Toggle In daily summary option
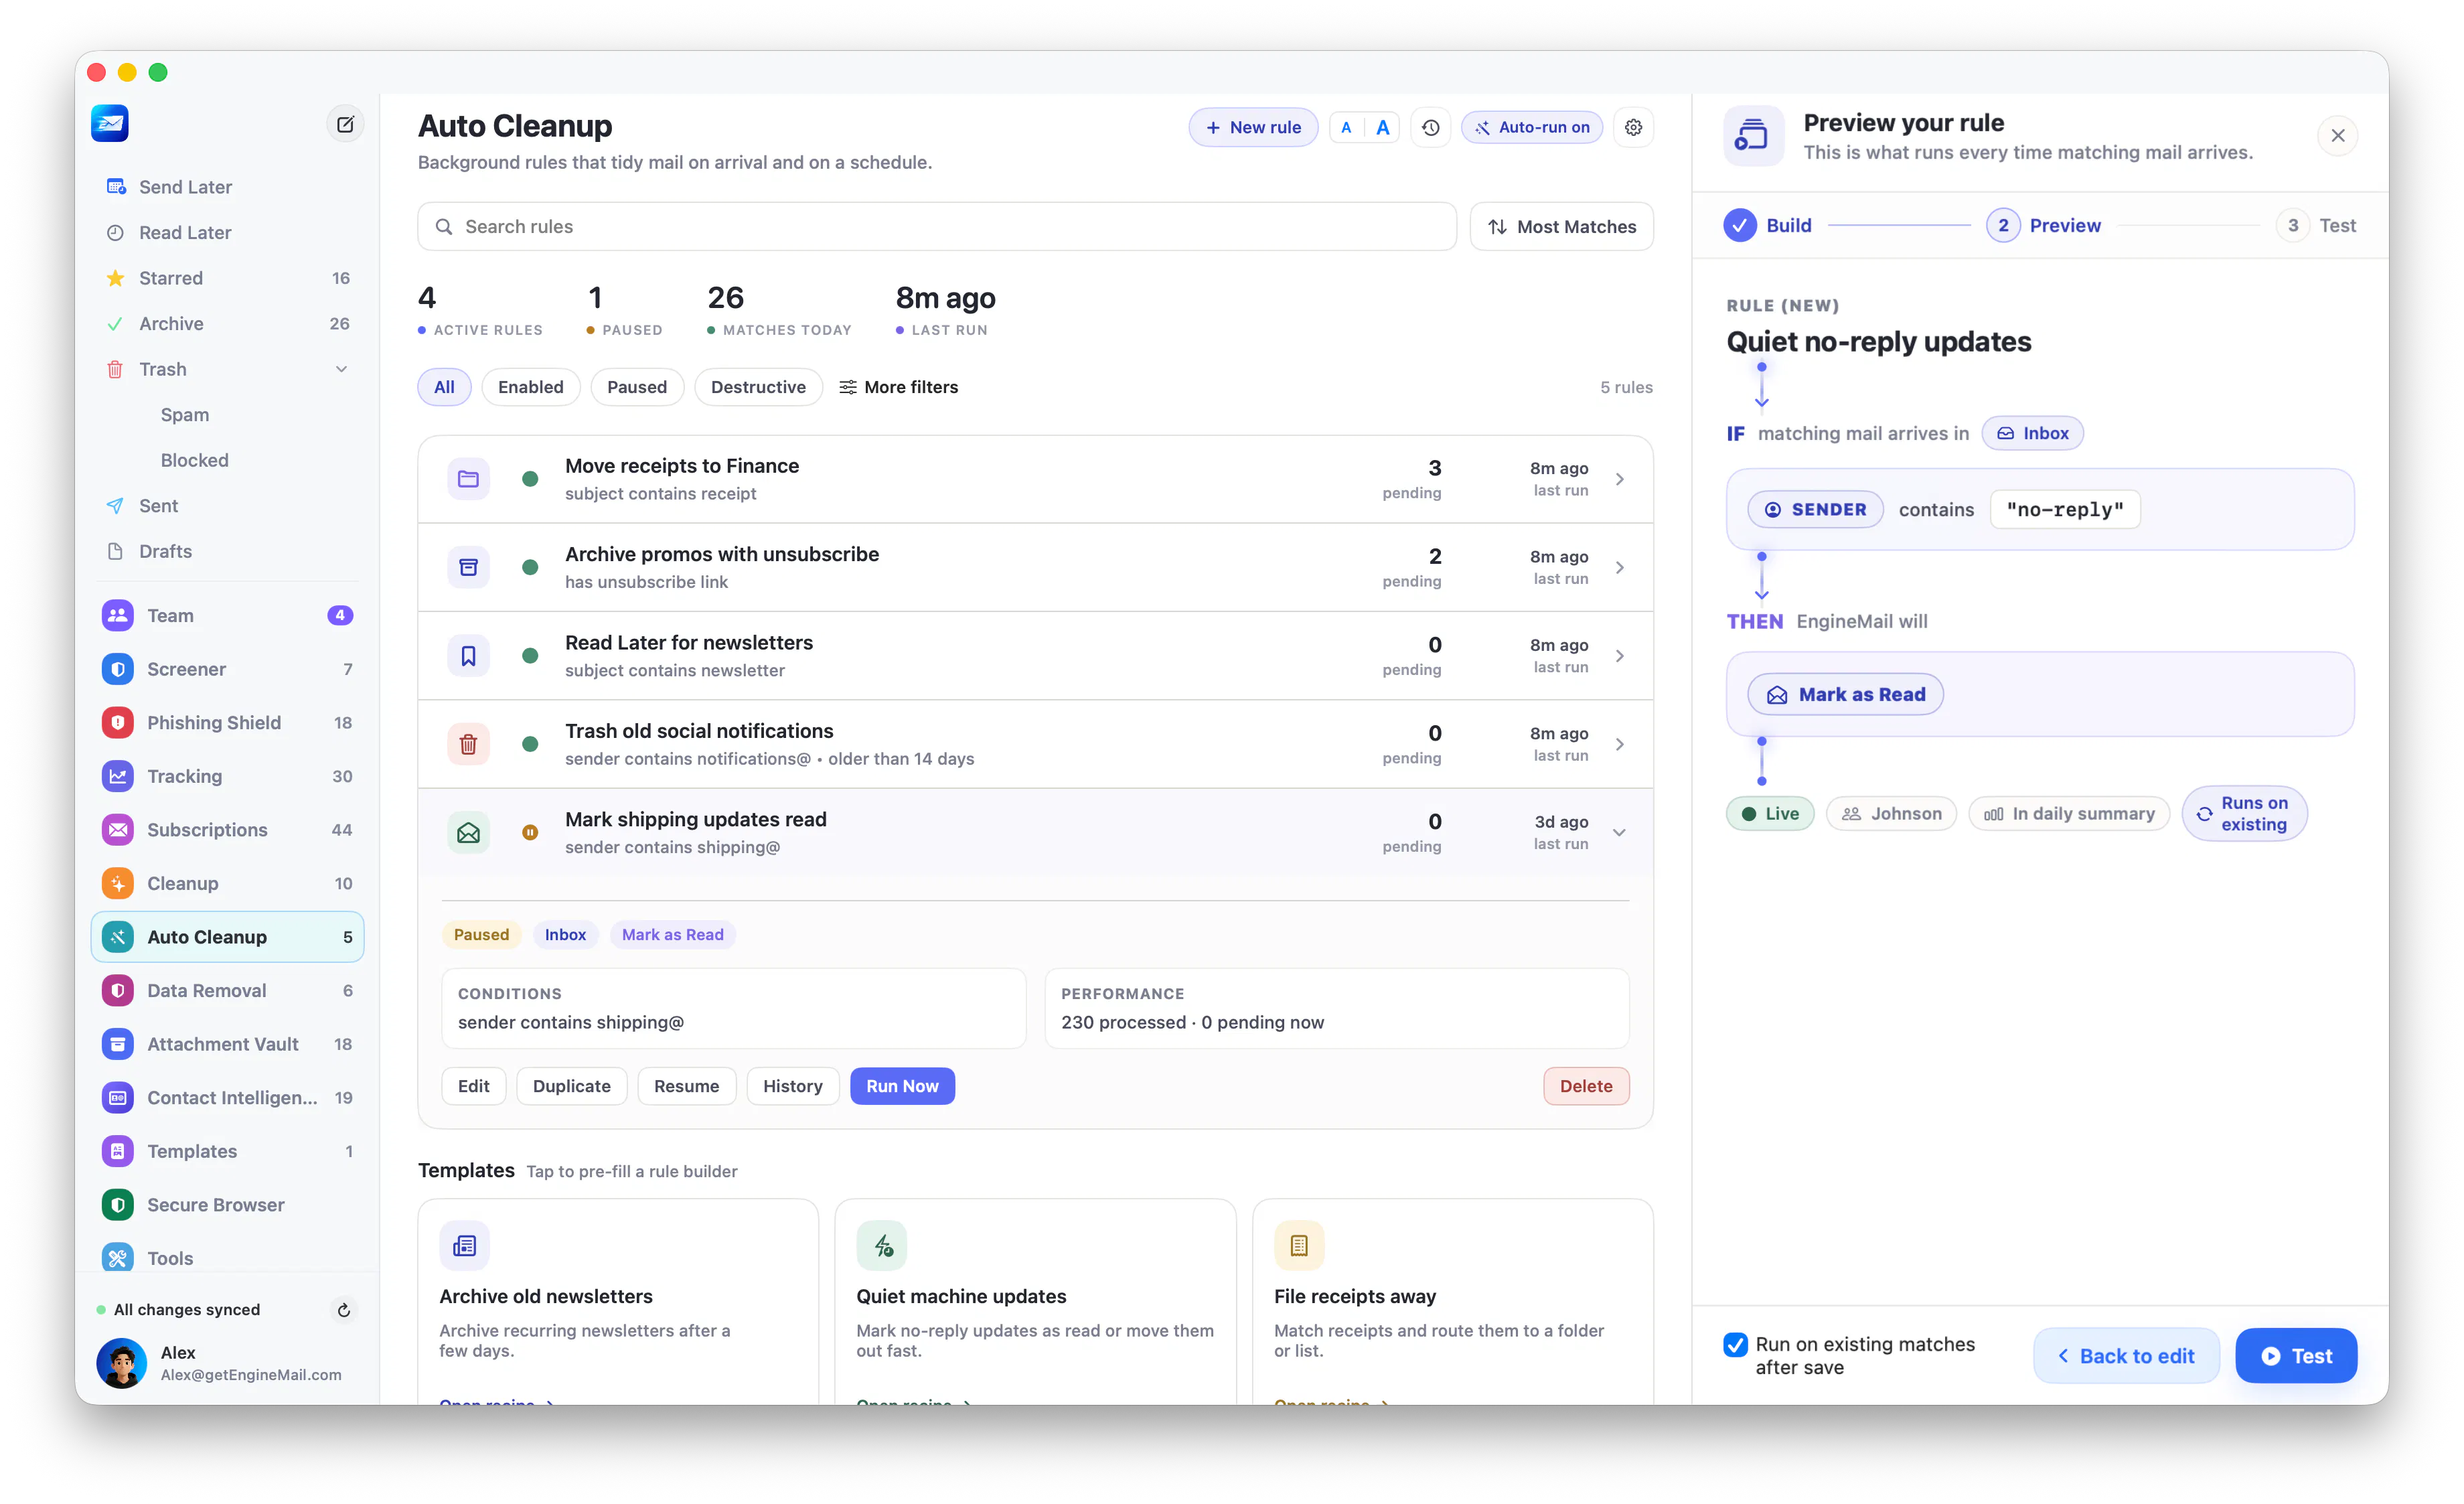Screen dimensions: 2464x1504 click(x=2069, y=814)
